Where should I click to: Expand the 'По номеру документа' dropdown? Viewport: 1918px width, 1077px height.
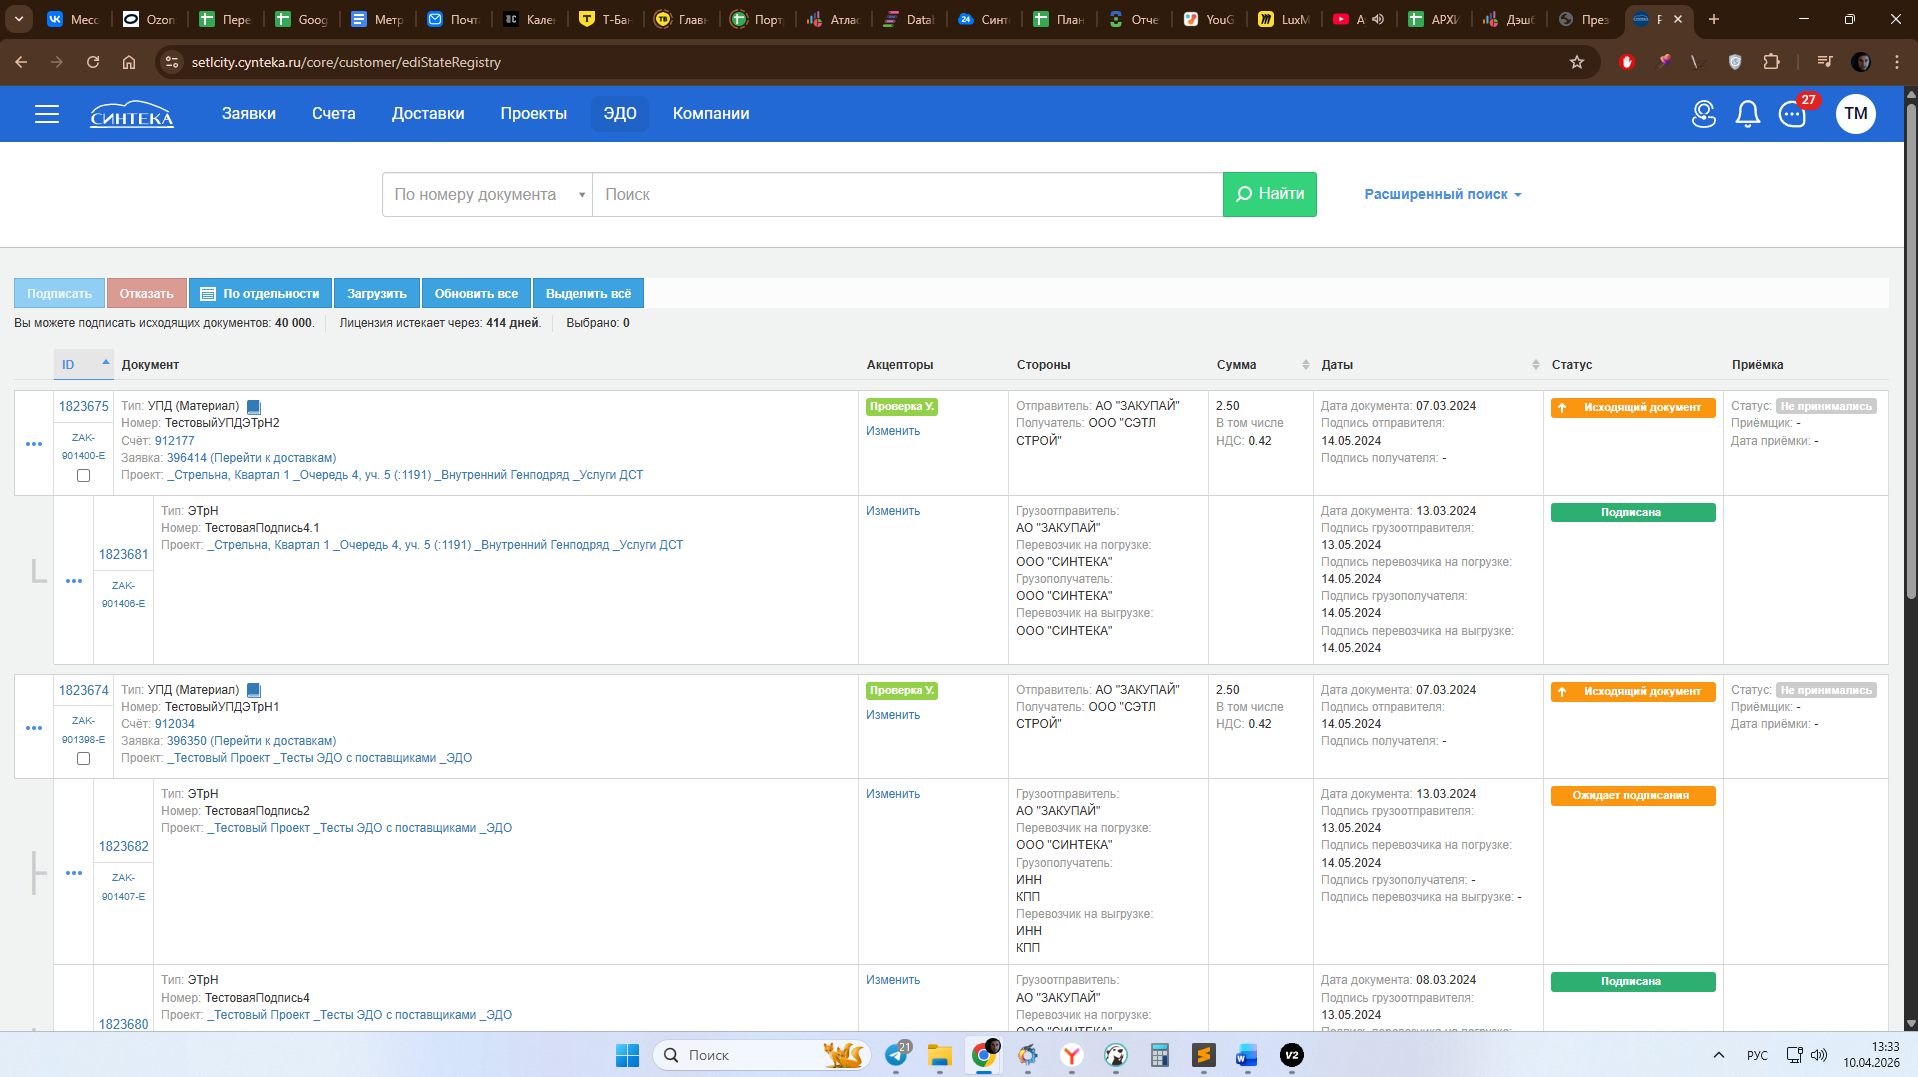pos(488,195)
